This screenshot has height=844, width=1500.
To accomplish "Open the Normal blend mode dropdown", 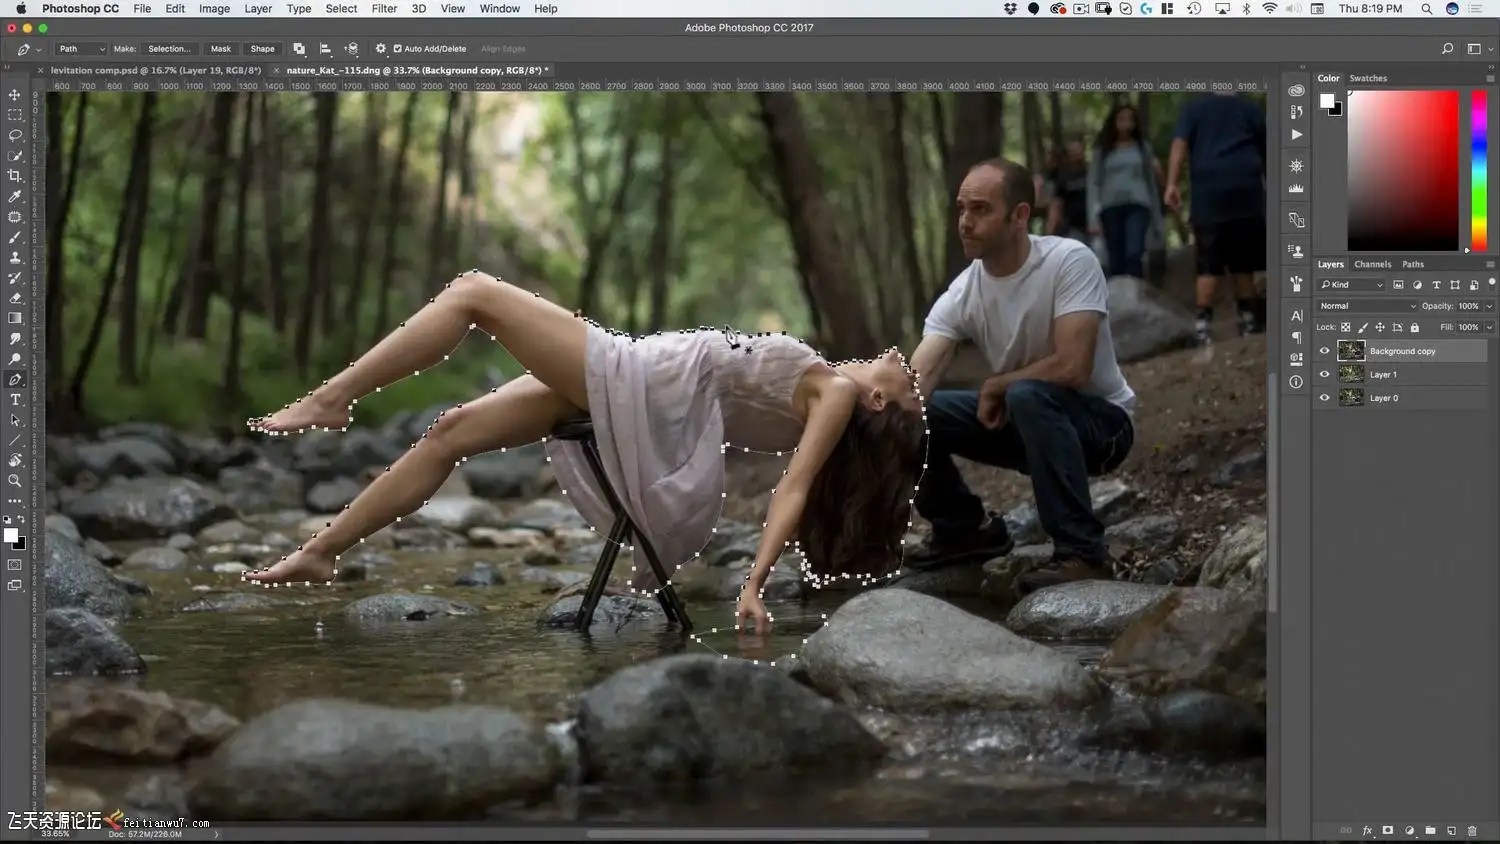I will pos(1367,306).
